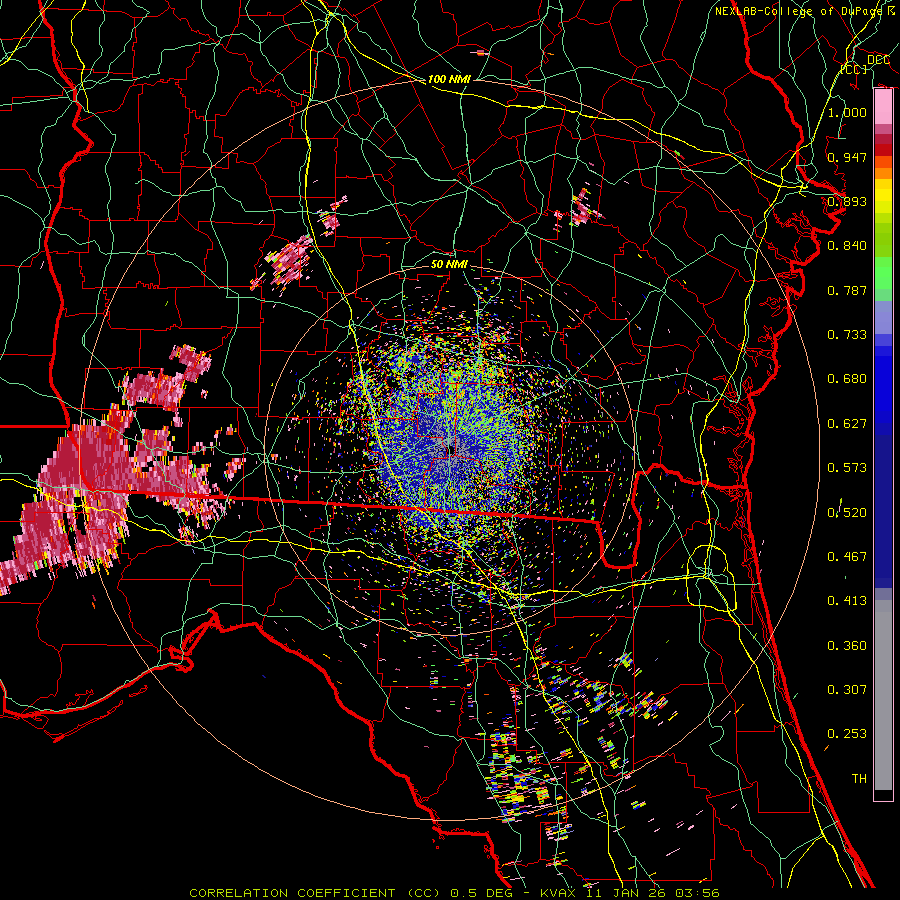Click the "TH" threshold legend label
Screen dimensions: 900x900
coord(859,778)
